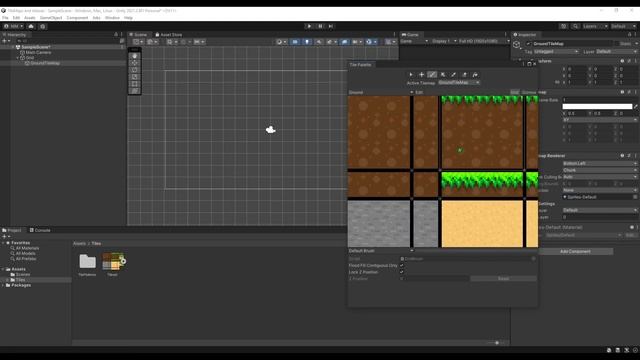640x360 pixels.
Task: Open the Assets menu
Action: point(29,18)
